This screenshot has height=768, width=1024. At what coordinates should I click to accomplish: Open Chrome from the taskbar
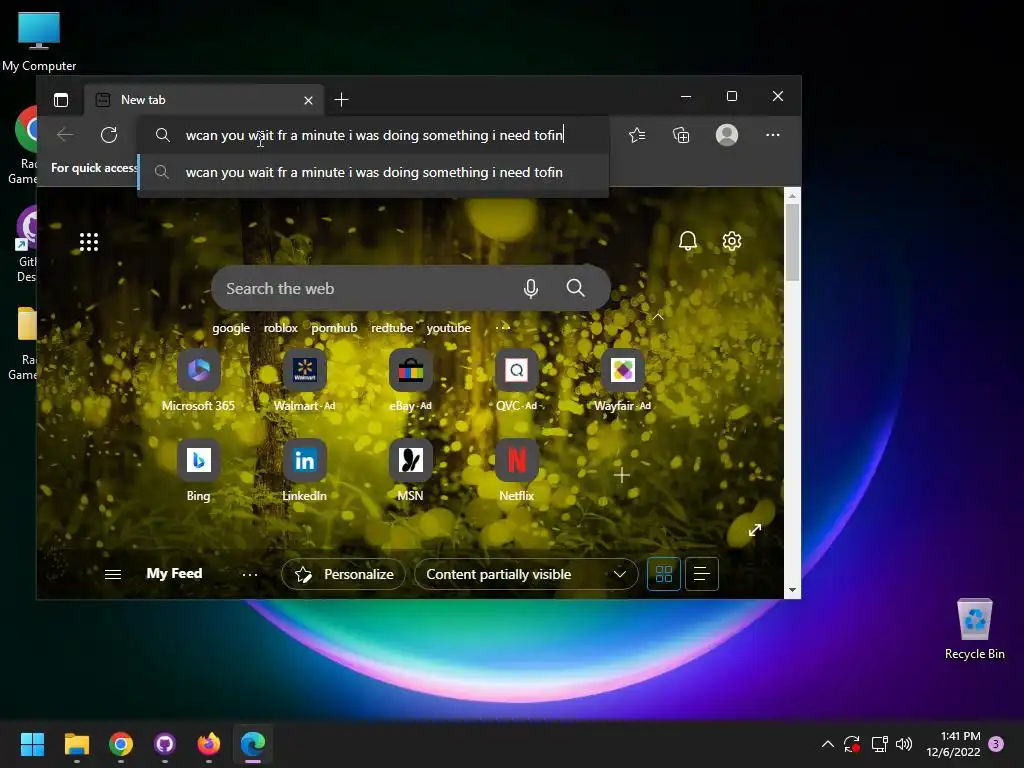[x=121, y=744]
